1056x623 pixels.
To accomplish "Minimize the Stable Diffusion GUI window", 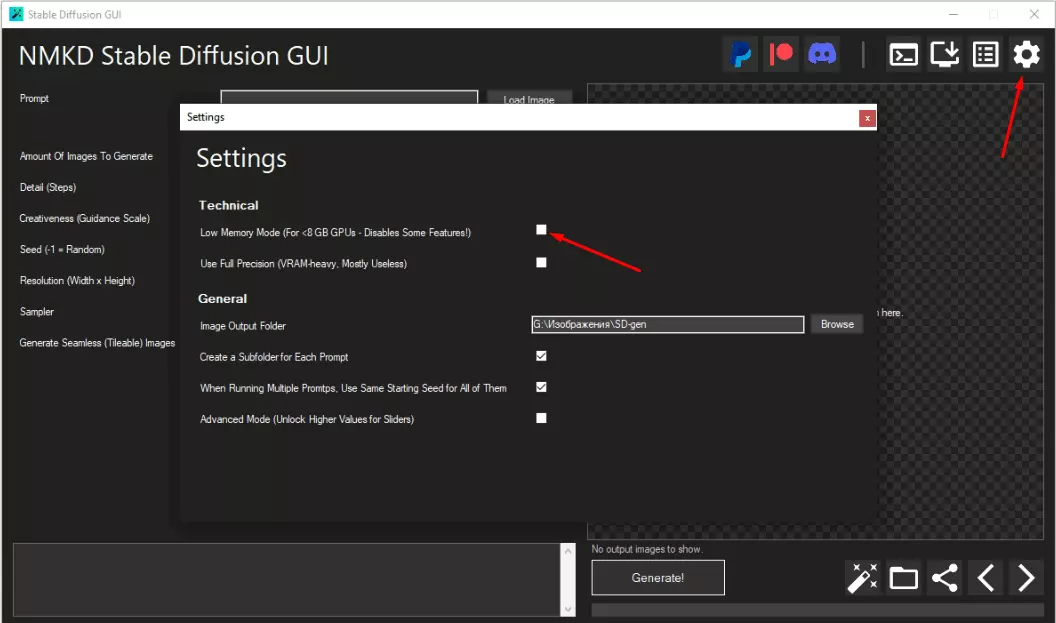I will (x=954, y=14).
